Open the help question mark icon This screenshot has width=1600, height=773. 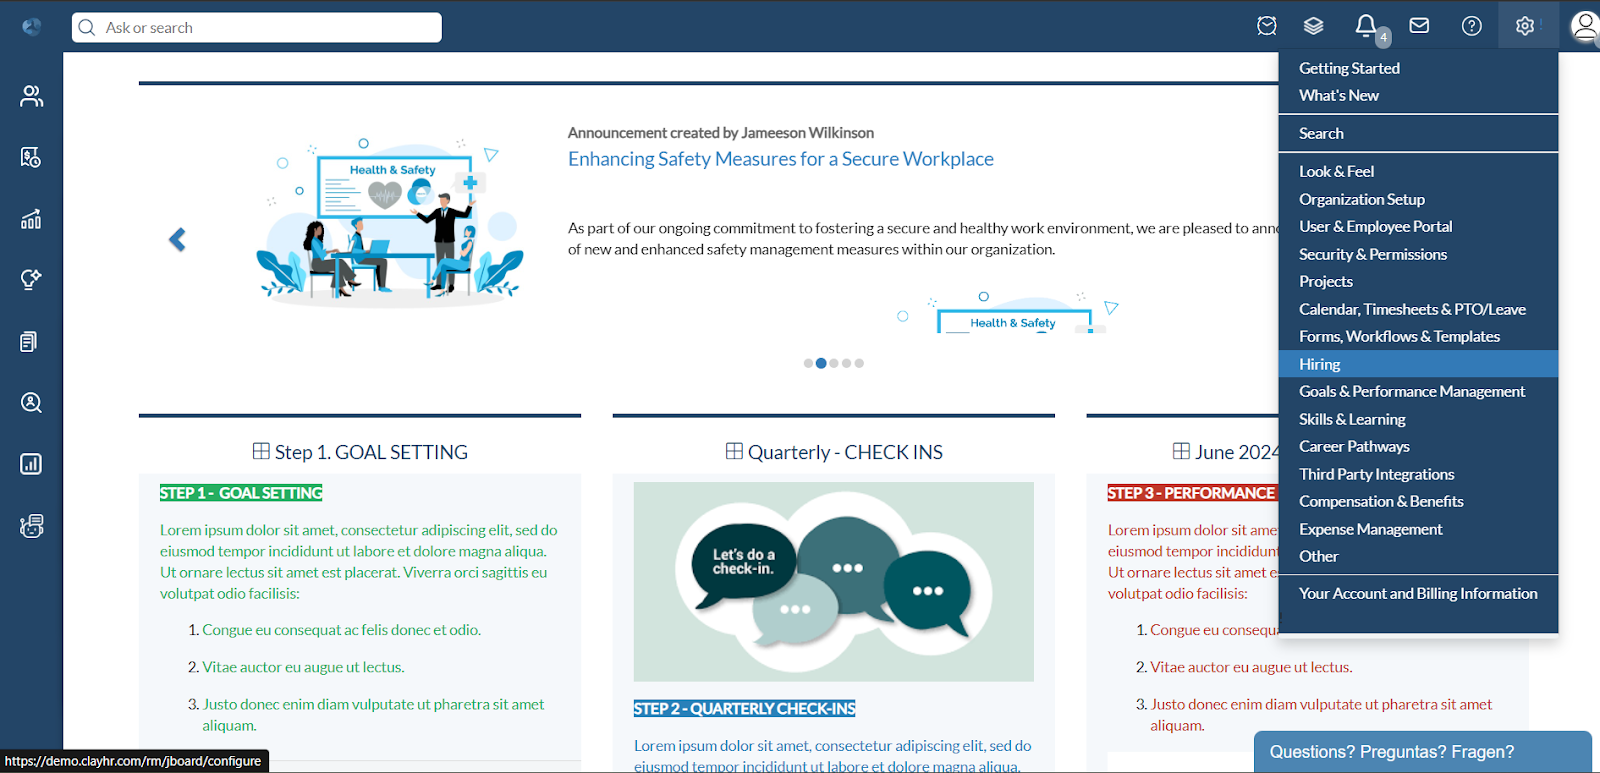tap(1472, 26)
